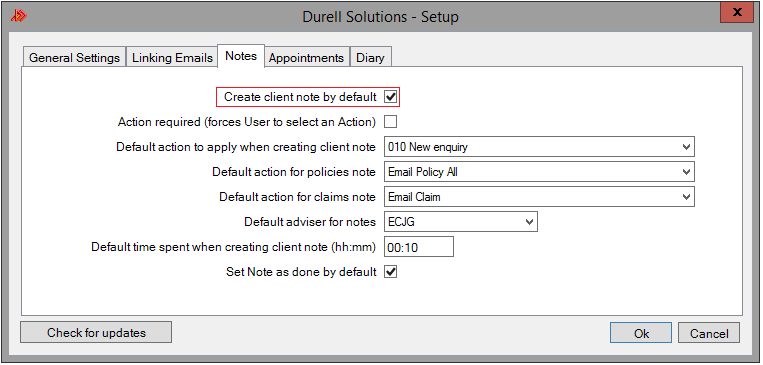Screen dimensions: 763x365
Task: Go to the Appointments tab
Action: click(307, 57)
